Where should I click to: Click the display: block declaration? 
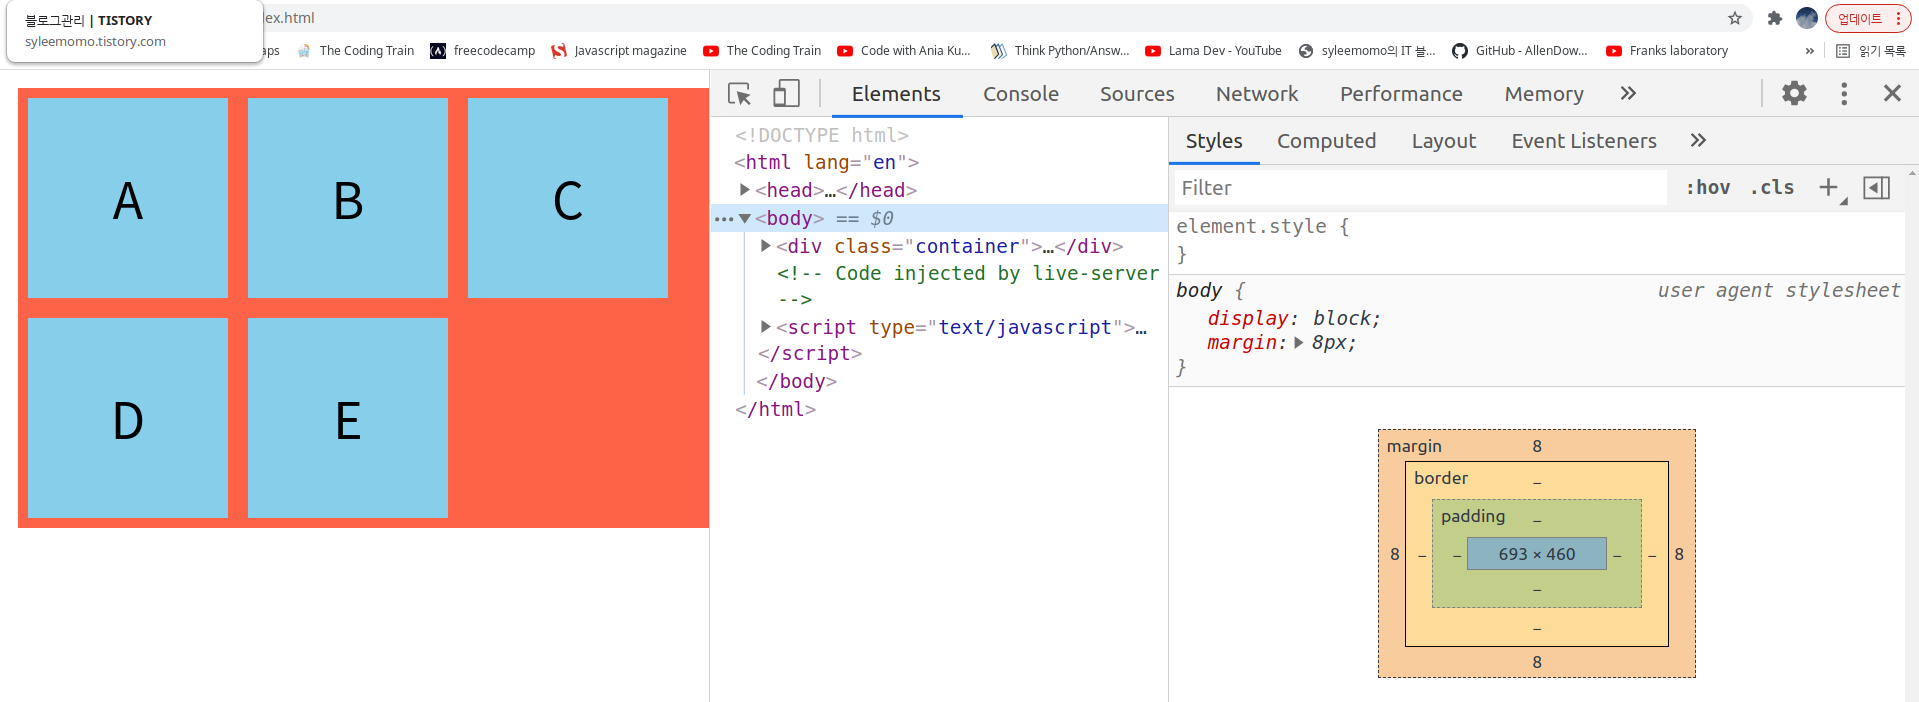coord(1293,318)
